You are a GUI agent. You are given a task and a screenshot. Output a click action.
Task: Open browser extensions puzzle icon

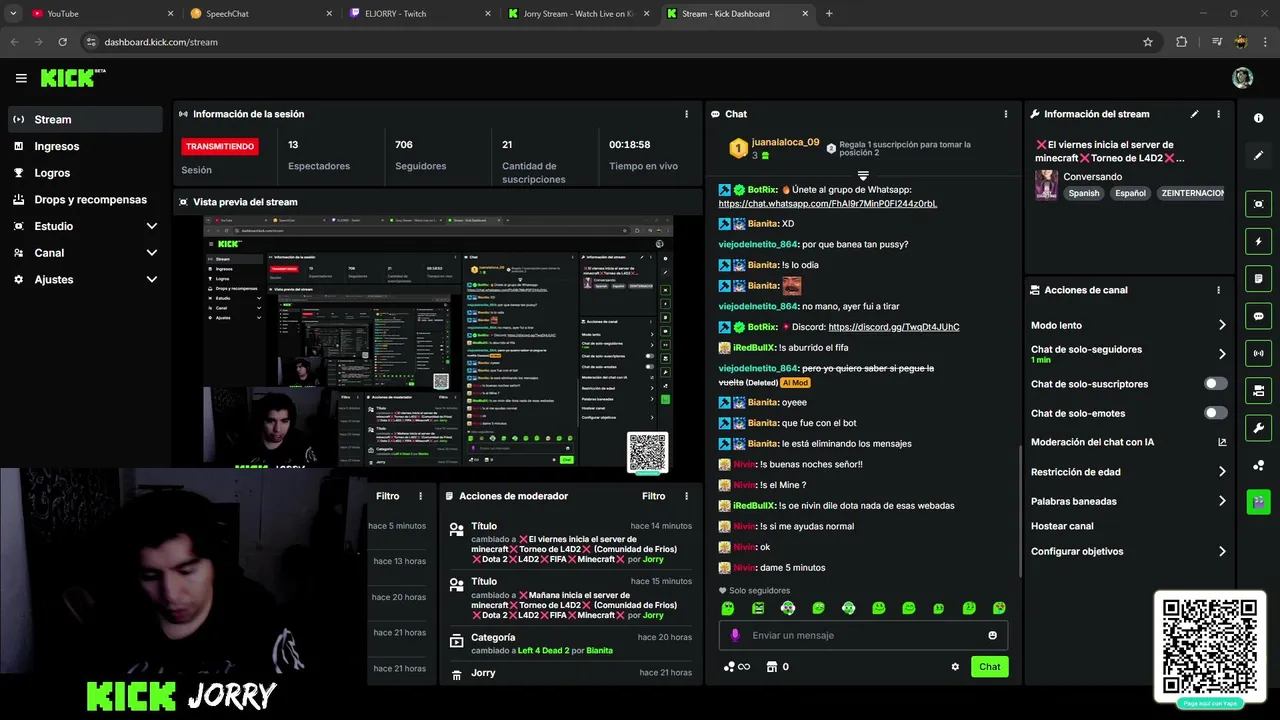[x=1181, y=42]
